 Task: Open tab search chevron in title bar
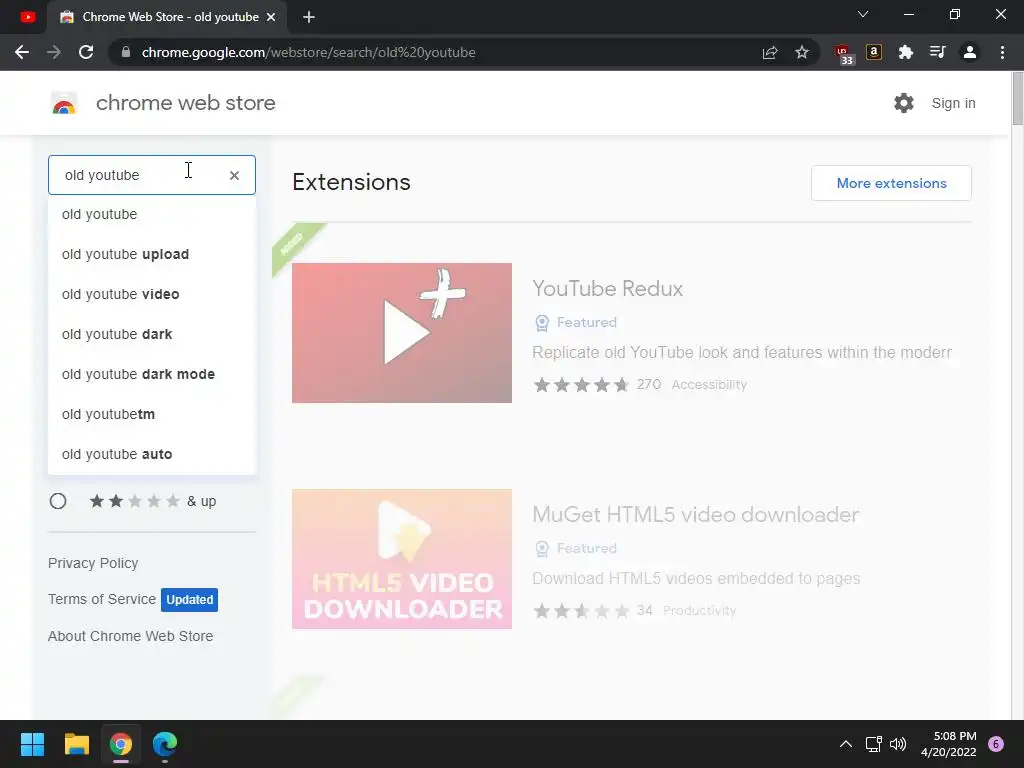863,14
